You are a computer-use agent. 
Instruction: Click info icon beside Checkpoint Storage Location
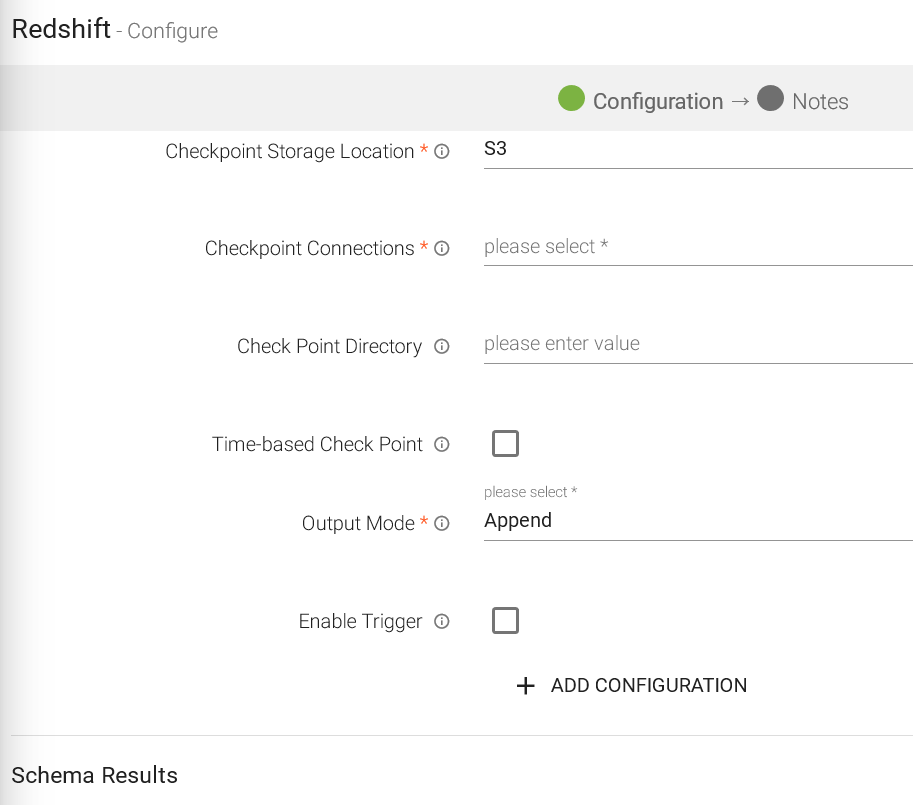442,152
